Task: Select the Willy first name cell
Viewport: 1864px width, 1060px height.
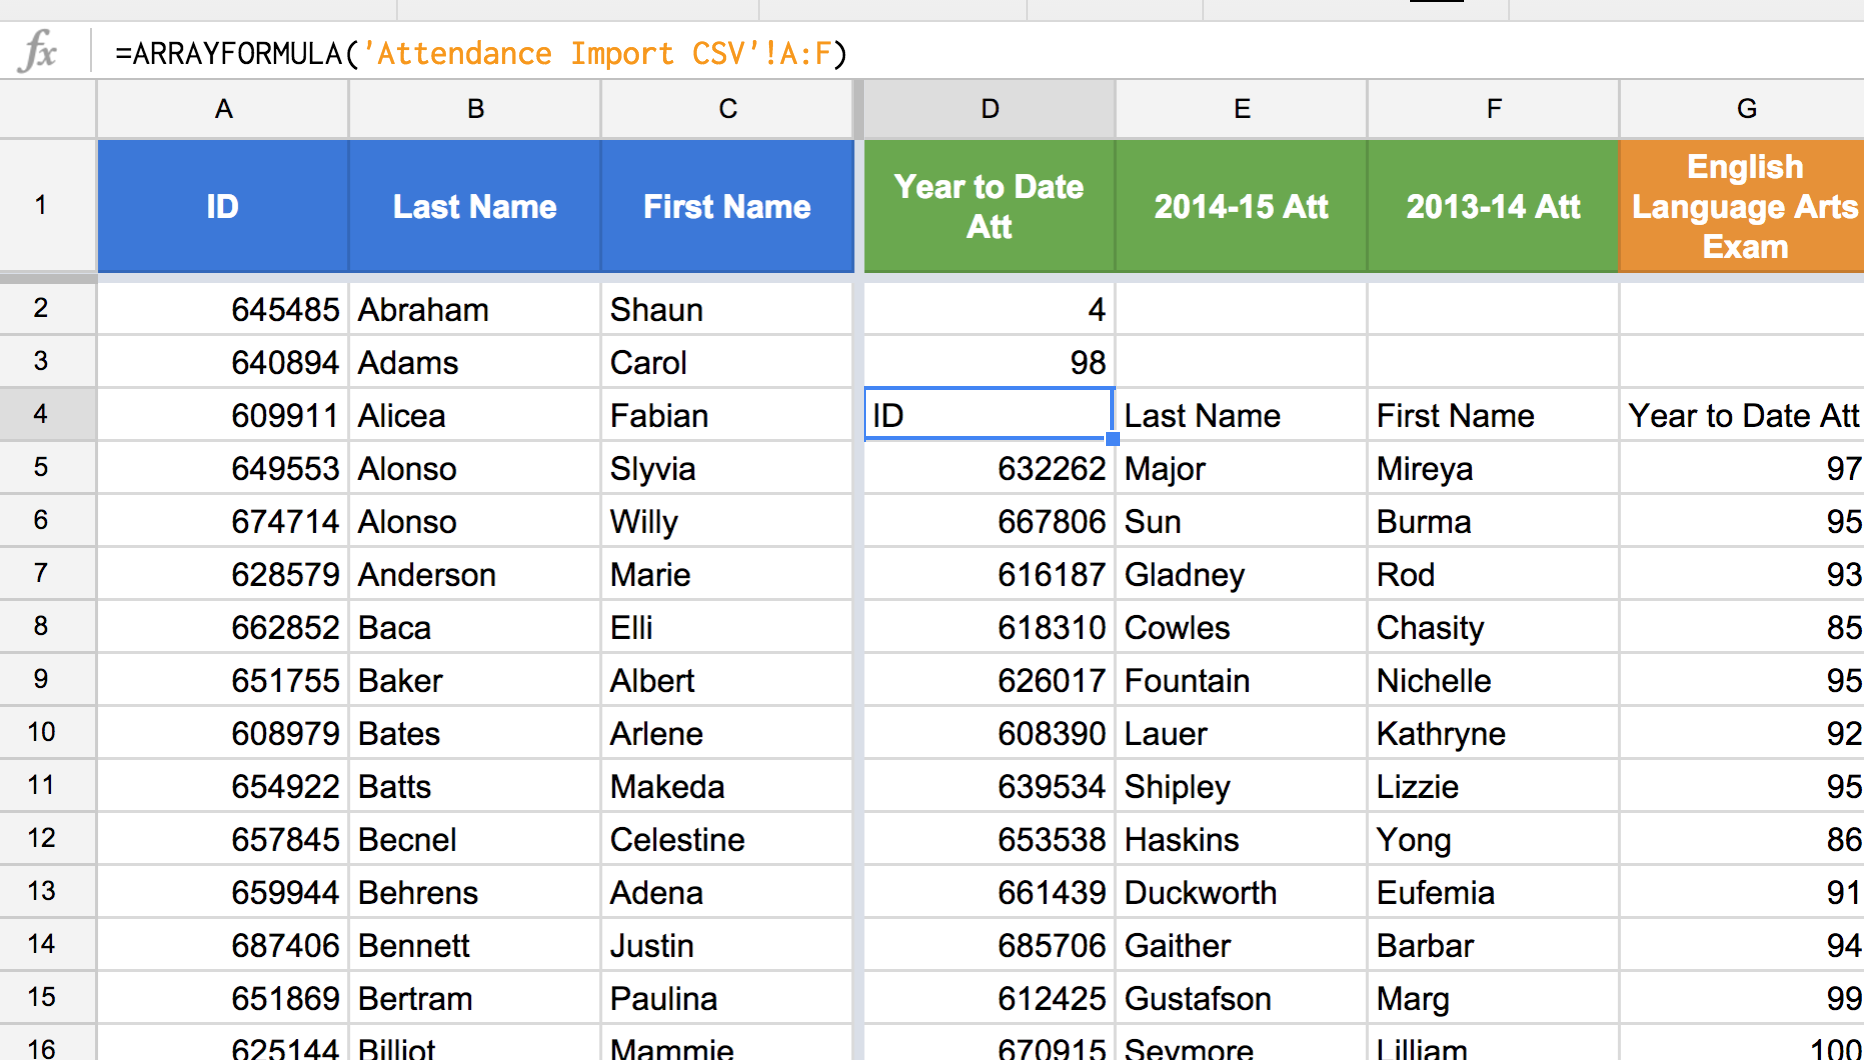Action: pos(727,521)
